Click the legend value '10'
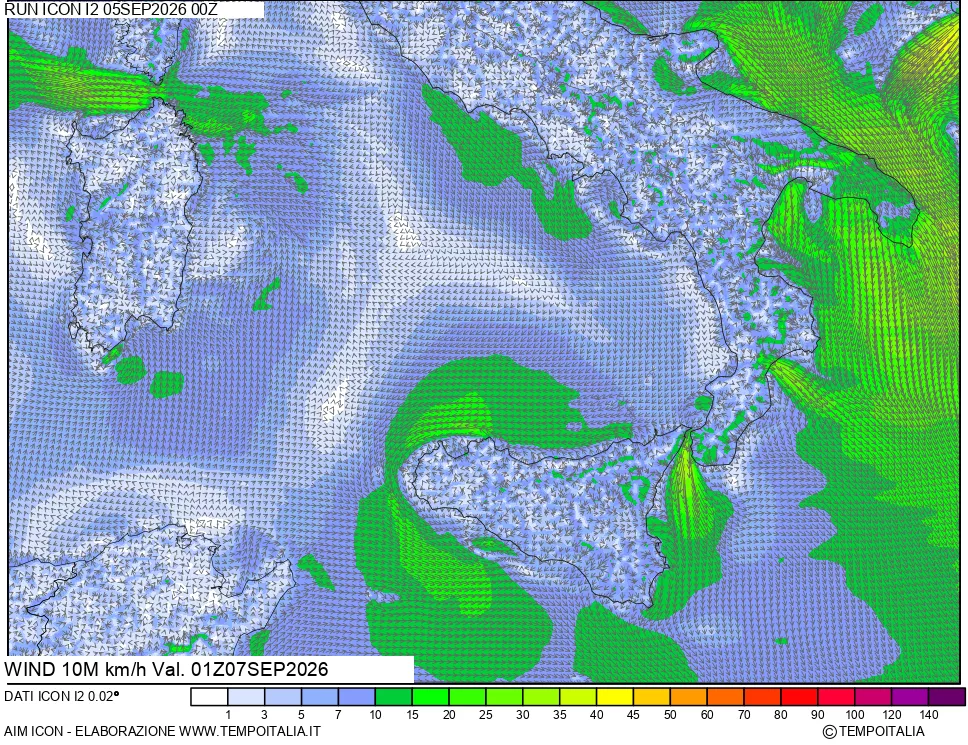The image size is (968, 745). (375, 715)
